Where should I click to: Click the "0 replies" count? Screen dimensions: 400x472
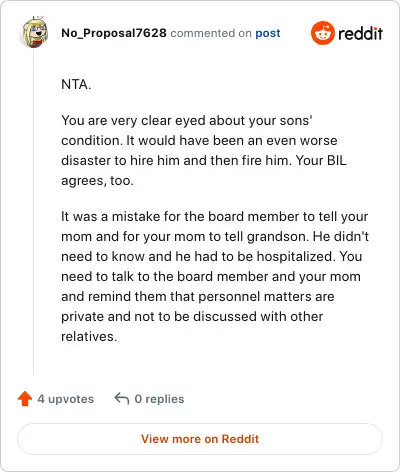[x=159, y=399]
